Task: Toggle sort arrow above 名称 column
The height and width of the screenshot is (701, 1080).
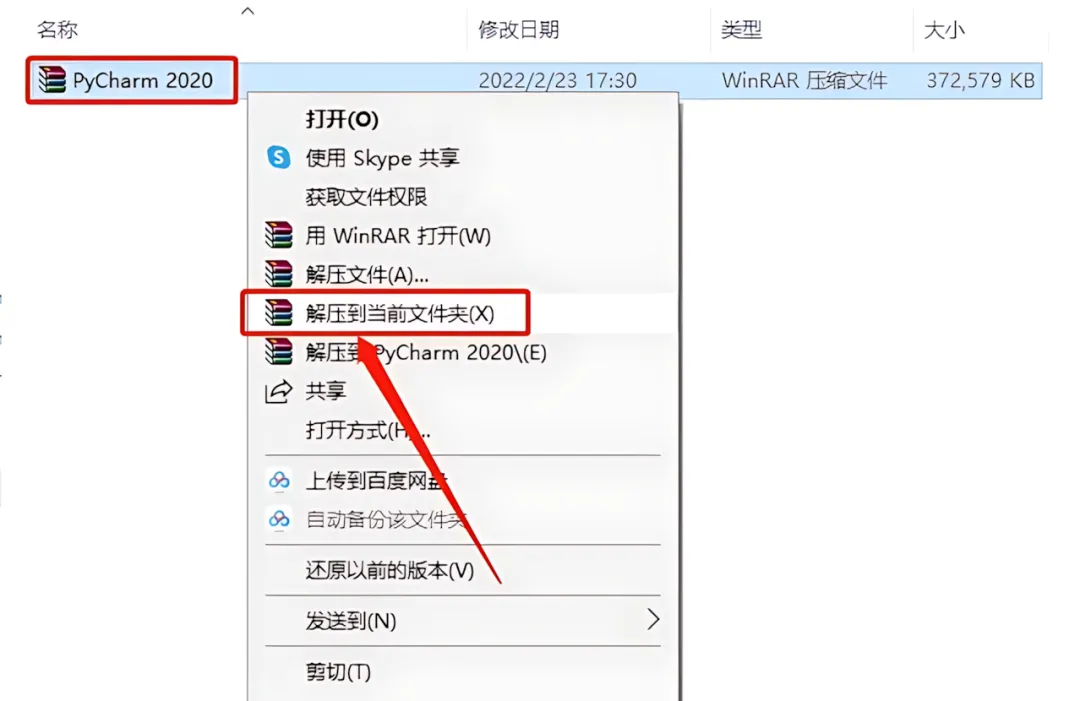Action: 248,10
